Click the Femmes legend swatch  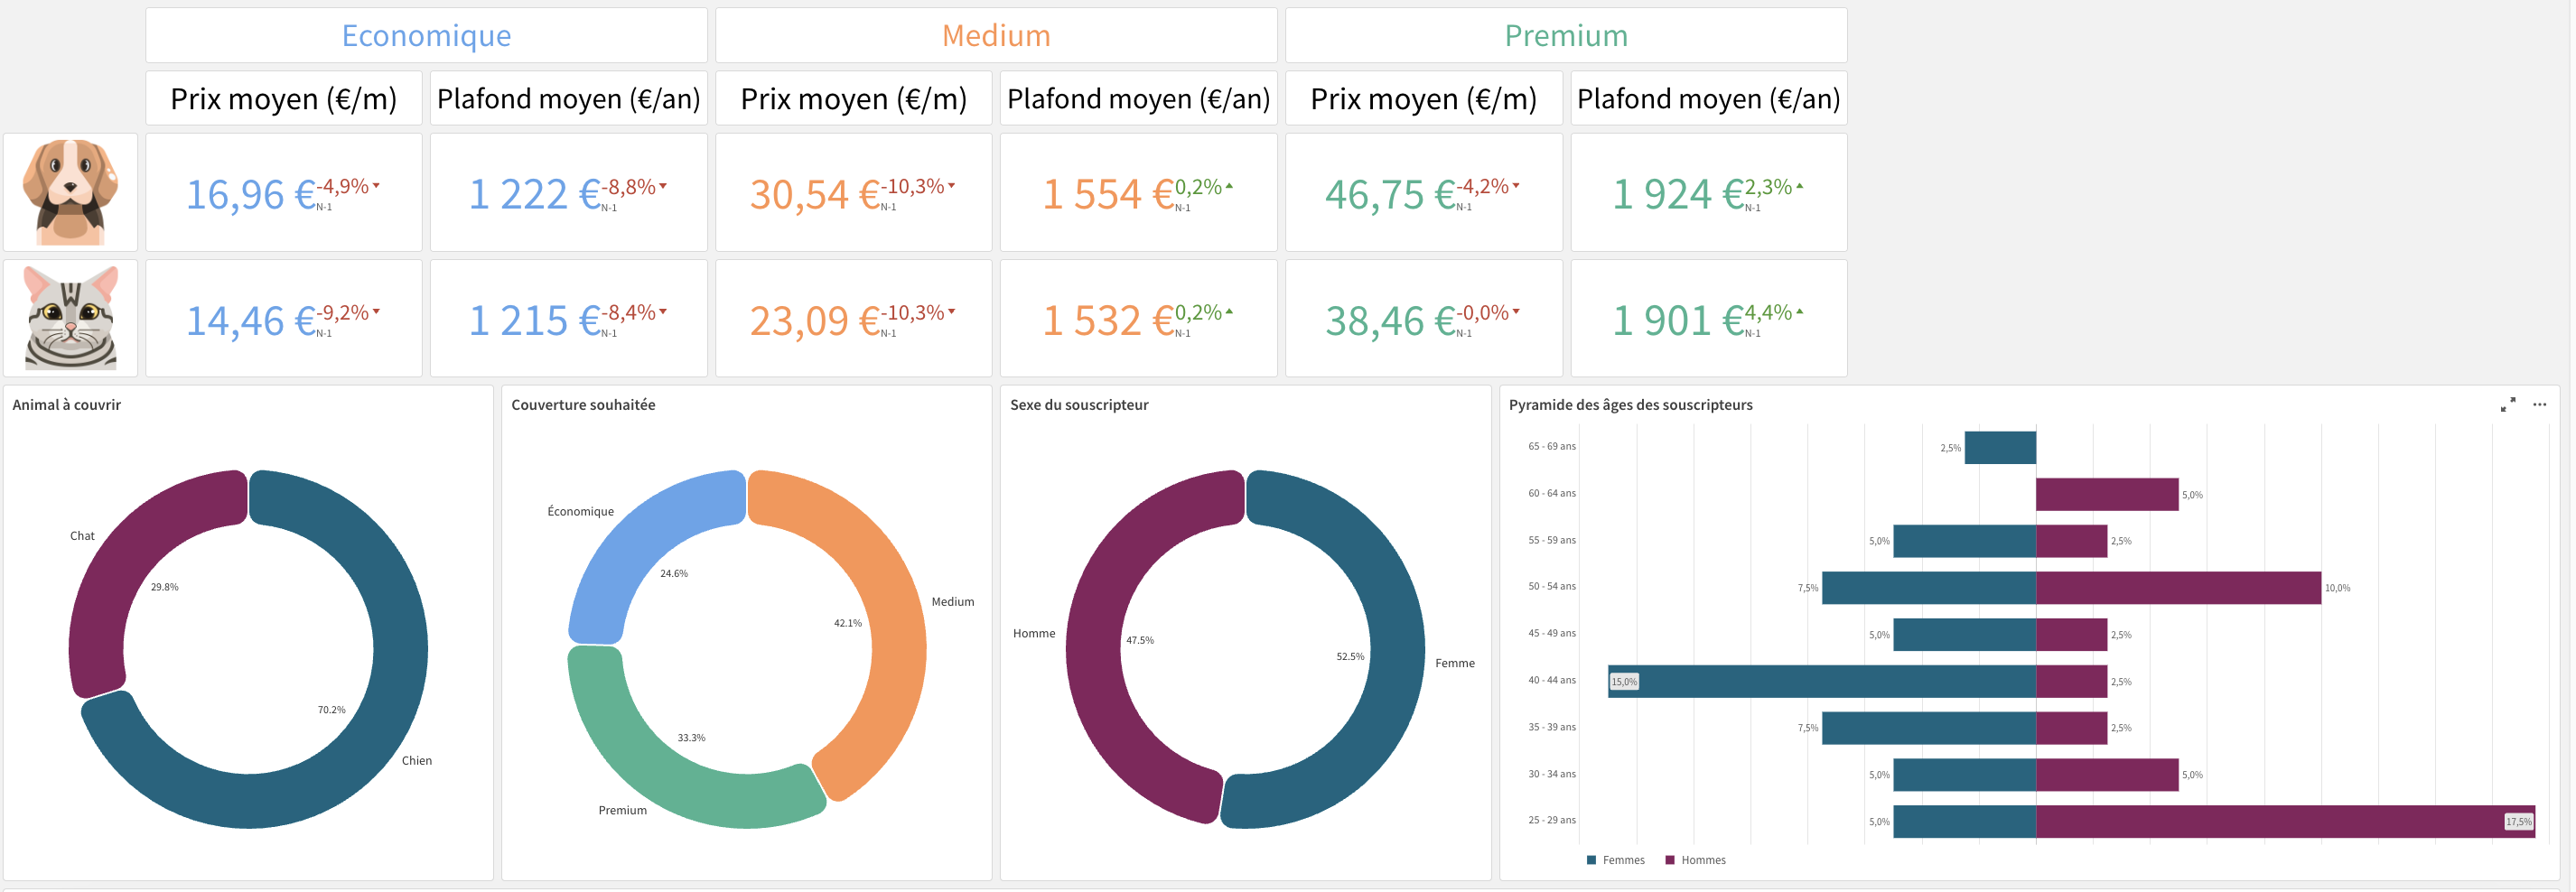(x=1591, y=860)
